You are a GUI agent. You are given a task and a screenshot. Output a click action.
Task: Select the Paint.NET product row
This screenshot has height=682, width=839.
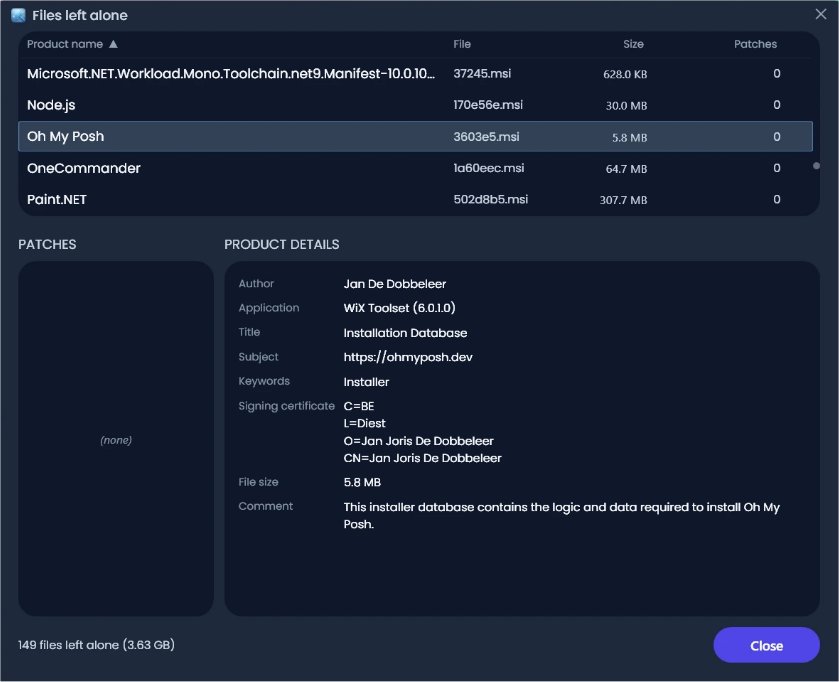[415, 200]
